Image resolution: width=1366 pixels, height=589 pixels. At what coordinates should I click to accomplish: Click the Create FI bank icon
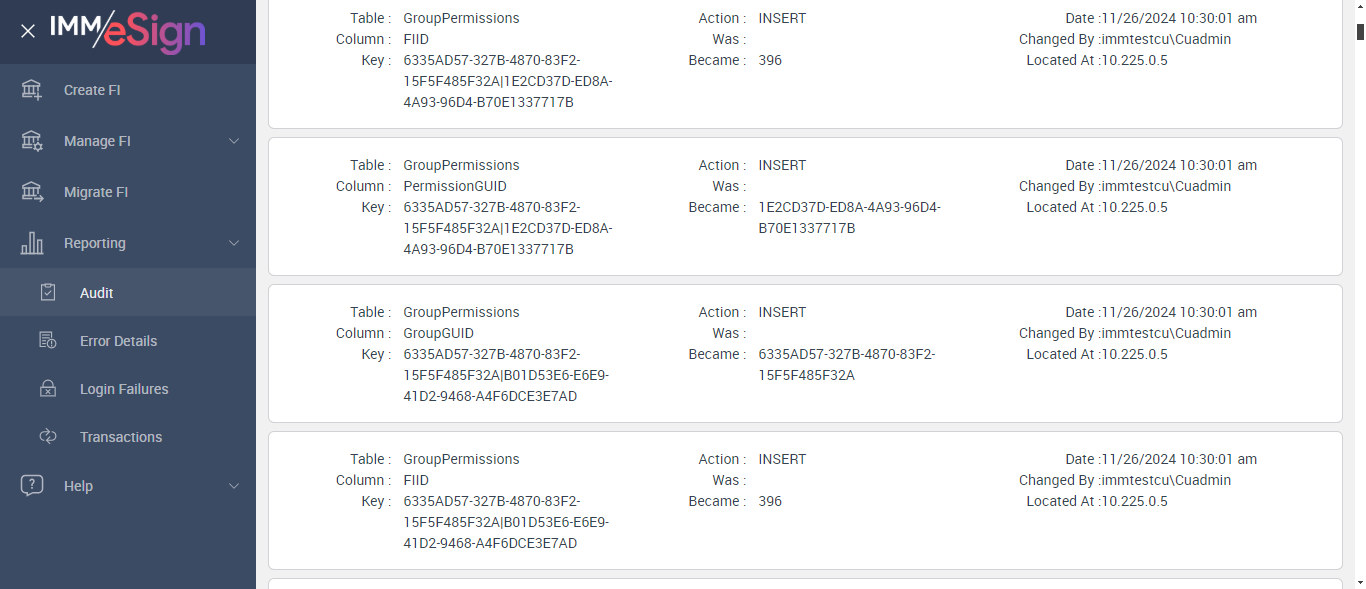(32, 90)
